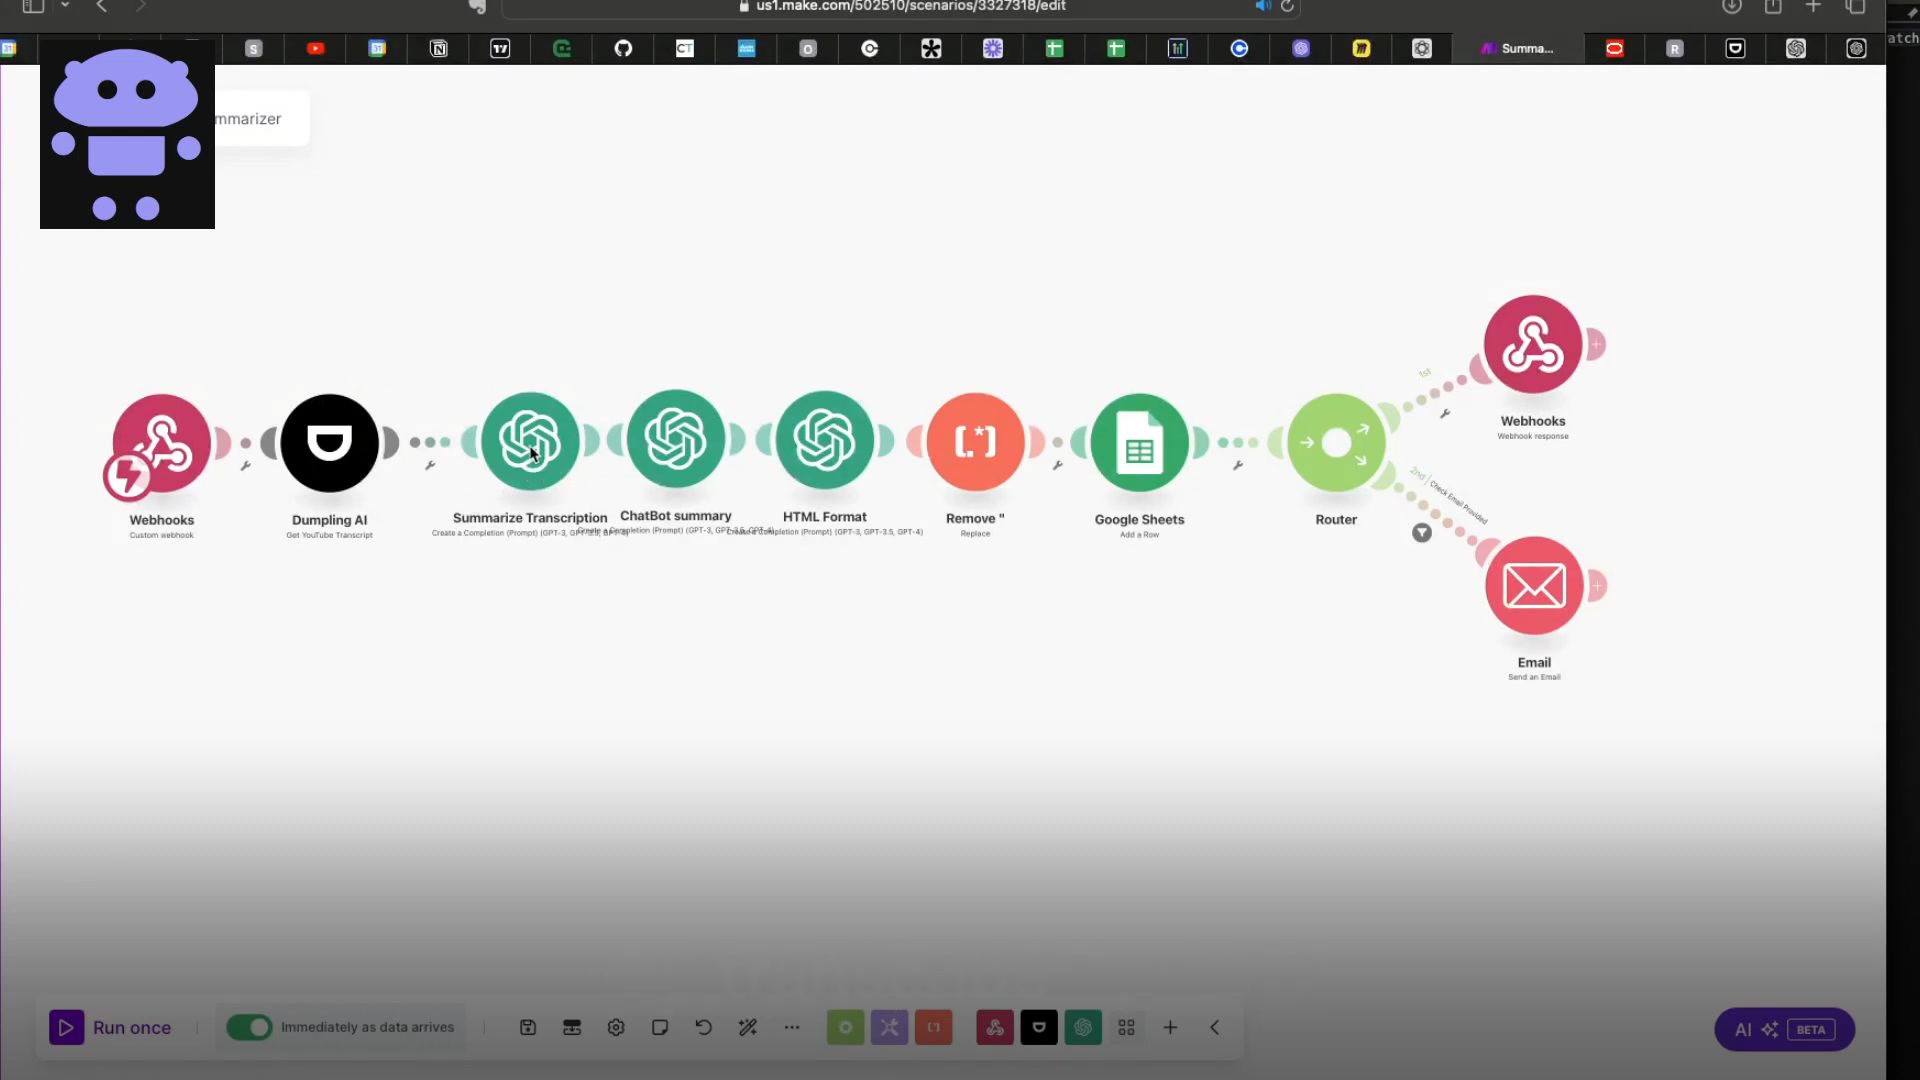Open the Summarize Transcription OpenAI module
The height and width of the screenshot is (1080, 1920).
tap(530, 441)
